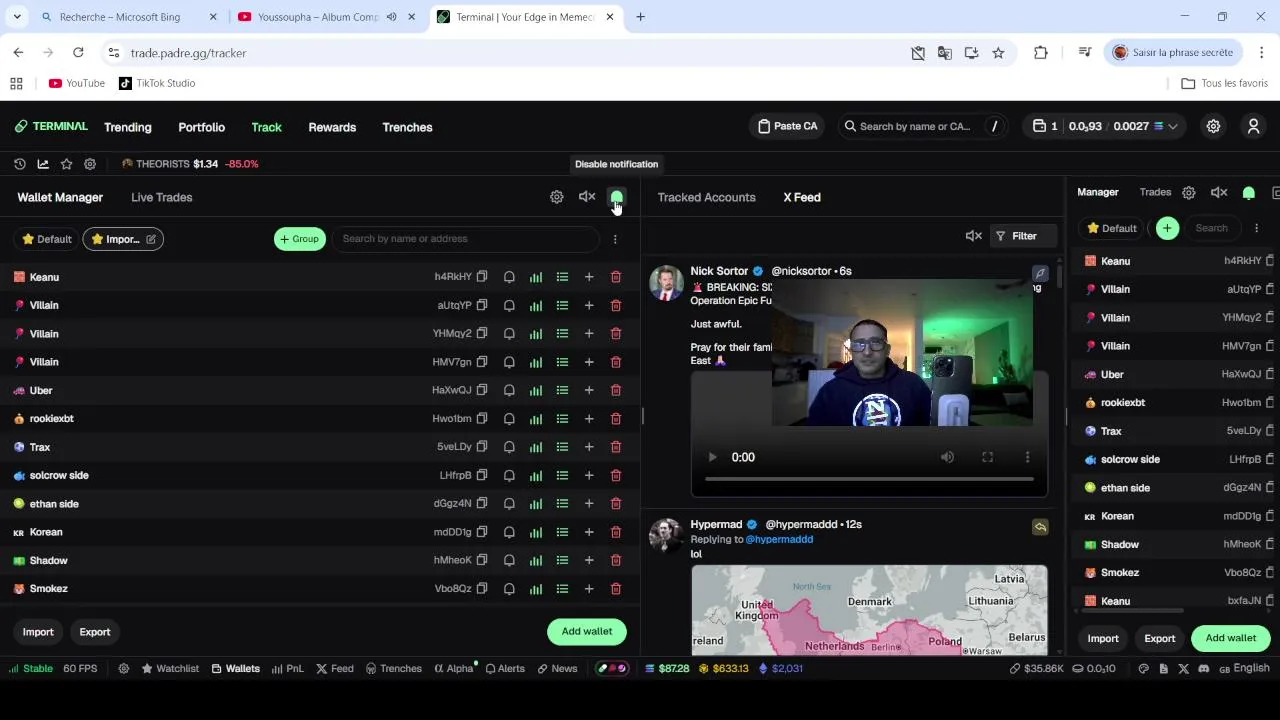Delete the Shadow wallet

[x=616, y=560]
